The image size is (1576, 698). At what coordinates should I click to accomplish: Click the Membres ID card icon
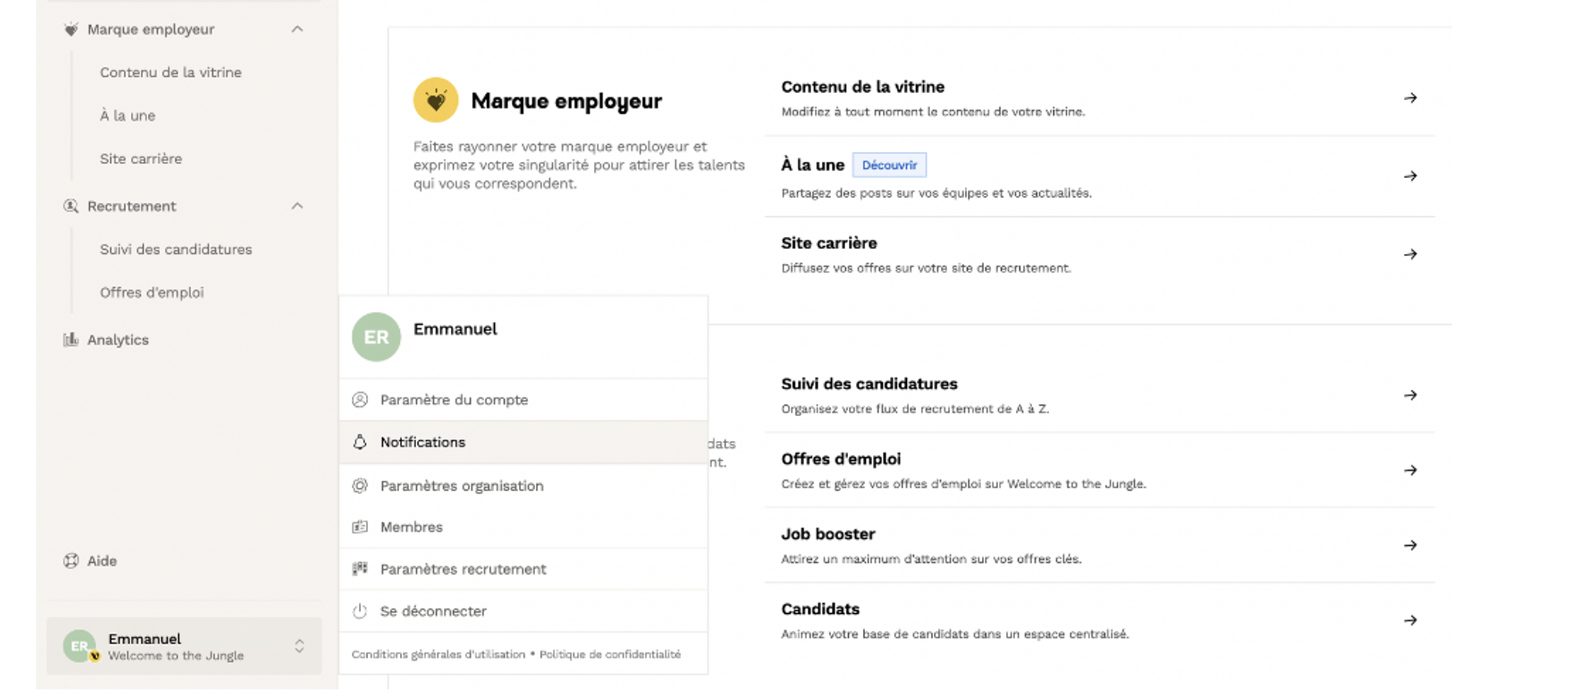(360, 527)
